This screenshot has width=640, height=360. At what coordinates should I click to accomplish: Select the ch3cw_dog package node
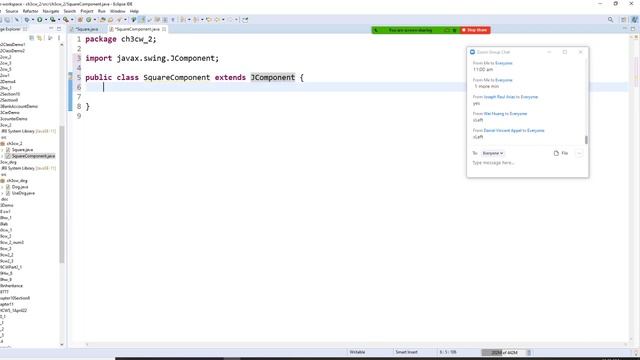pyautogui.click(x=17, y=181)
